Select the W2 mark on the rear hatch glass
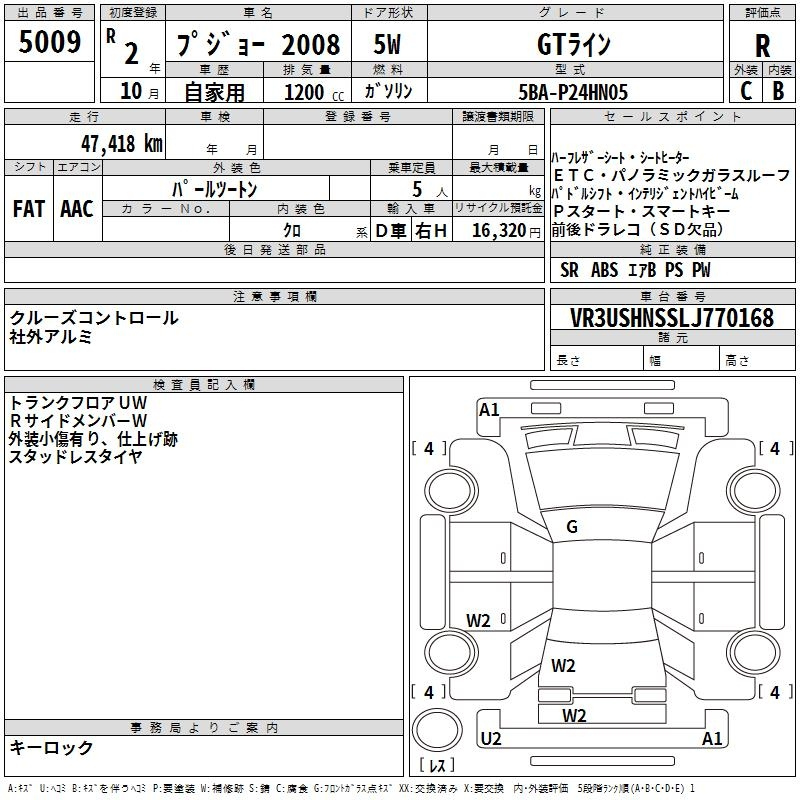Screen dimensions: 800x800 [x=563, y=666]
